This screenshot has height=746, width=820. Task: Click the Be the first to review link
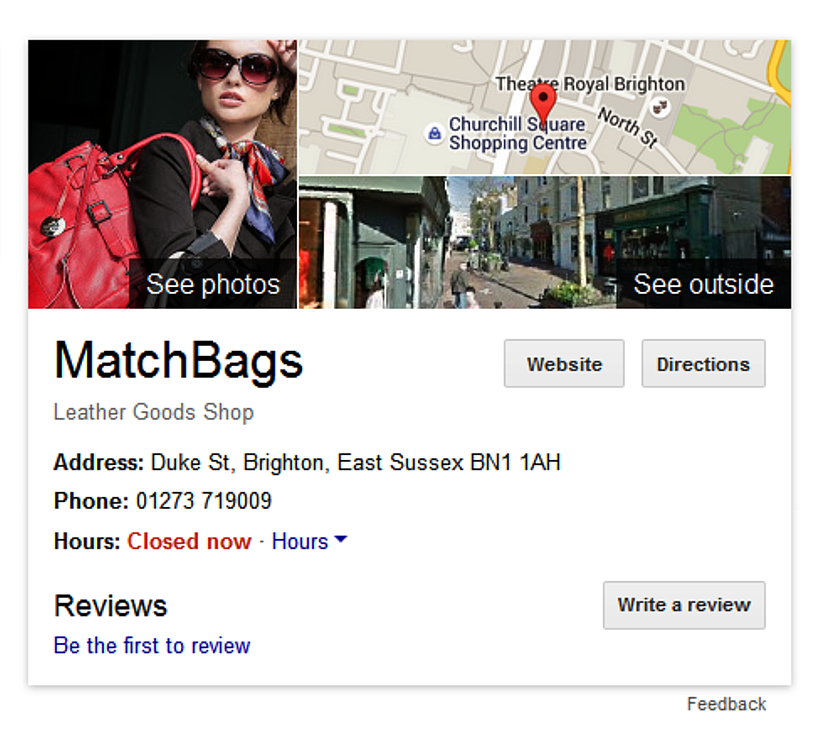click(x=152, y=646)
